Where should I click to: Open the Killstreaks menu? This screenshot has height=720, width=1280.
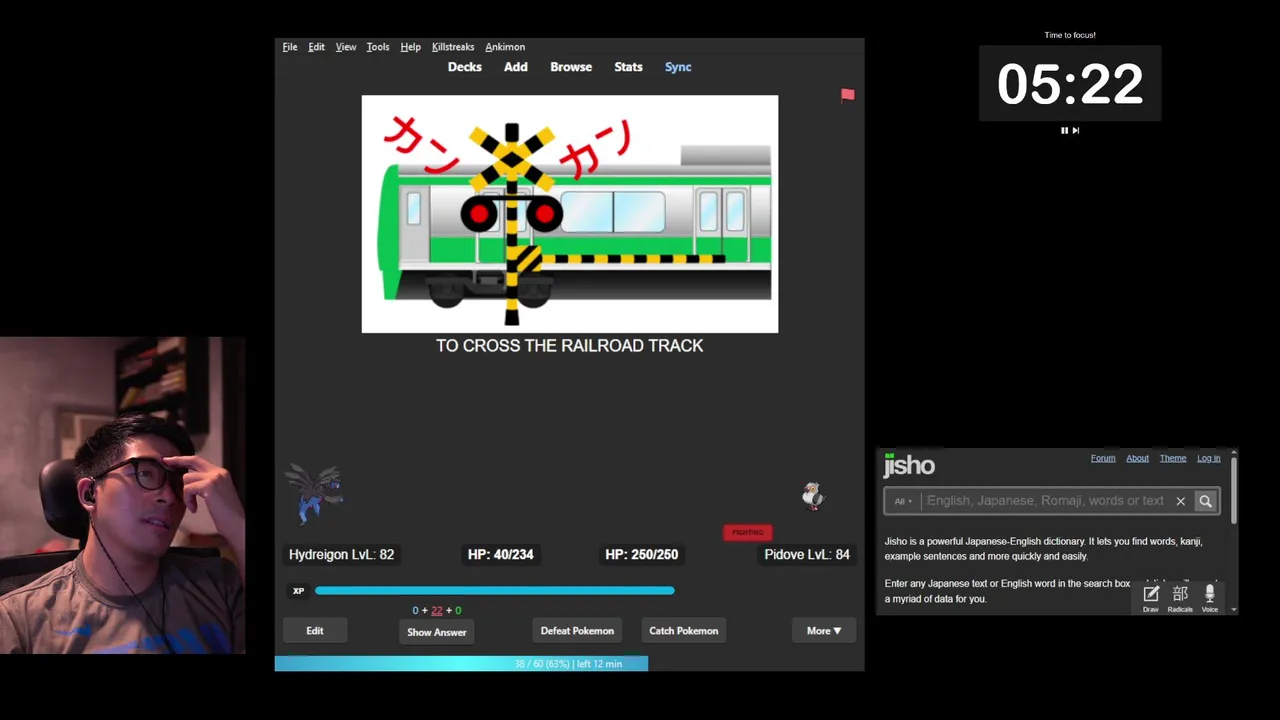[x=453, y=47]
